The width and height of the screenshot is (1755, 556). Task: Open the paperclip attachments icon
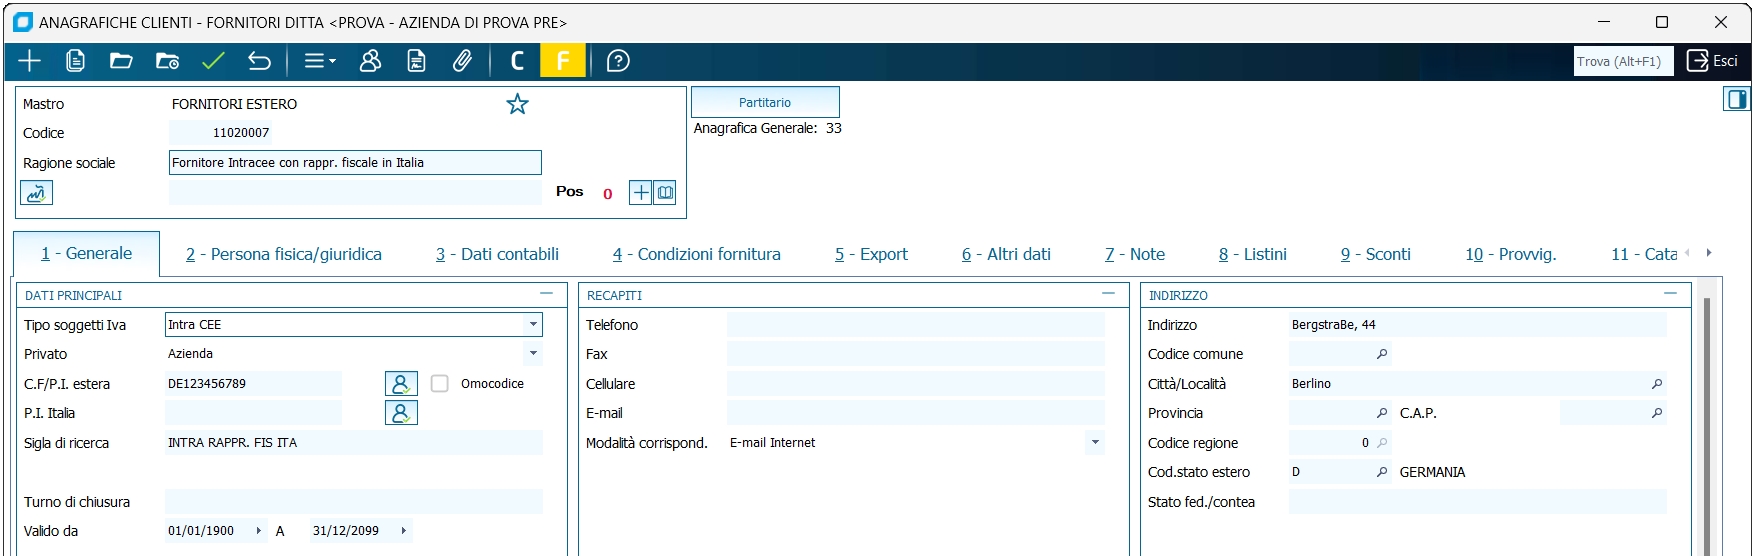(x=462, y=61)
